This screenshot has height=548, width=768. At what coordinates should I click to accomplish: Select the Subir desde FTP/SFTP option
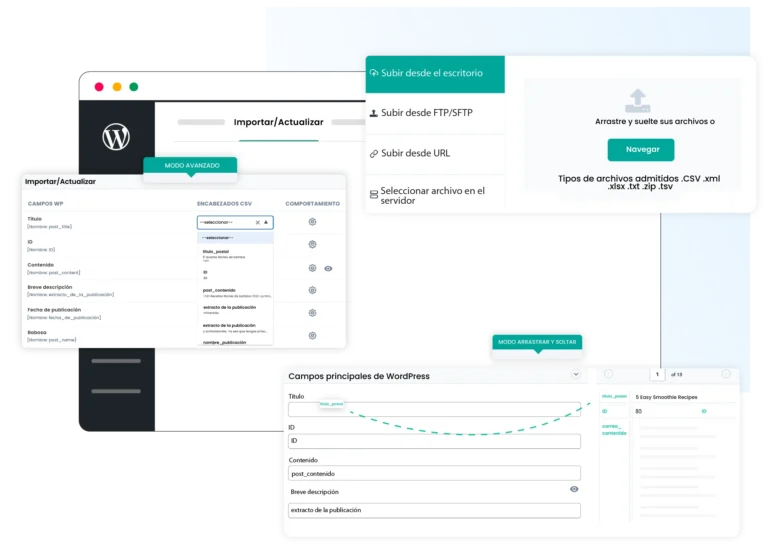click(x=435, y=113)
